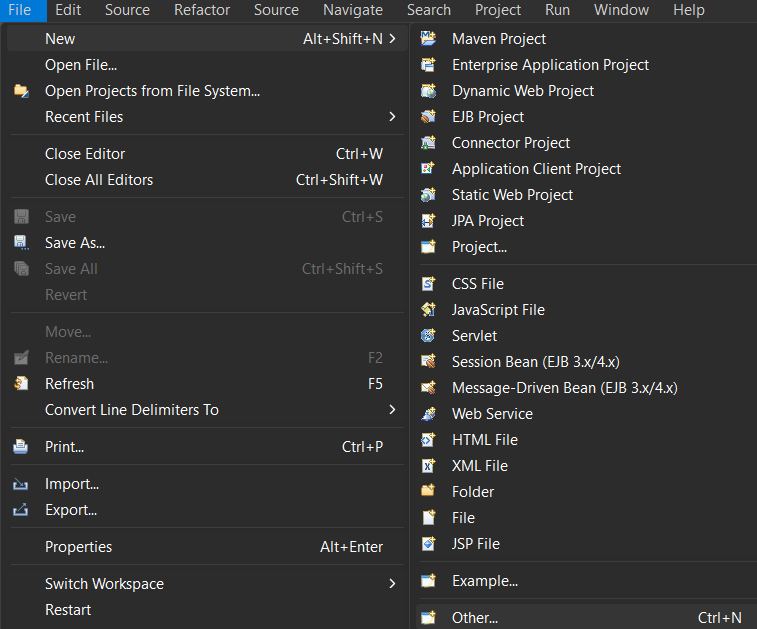Click the XML File icon
The image size is (757, 629).
tap(429, 466)
